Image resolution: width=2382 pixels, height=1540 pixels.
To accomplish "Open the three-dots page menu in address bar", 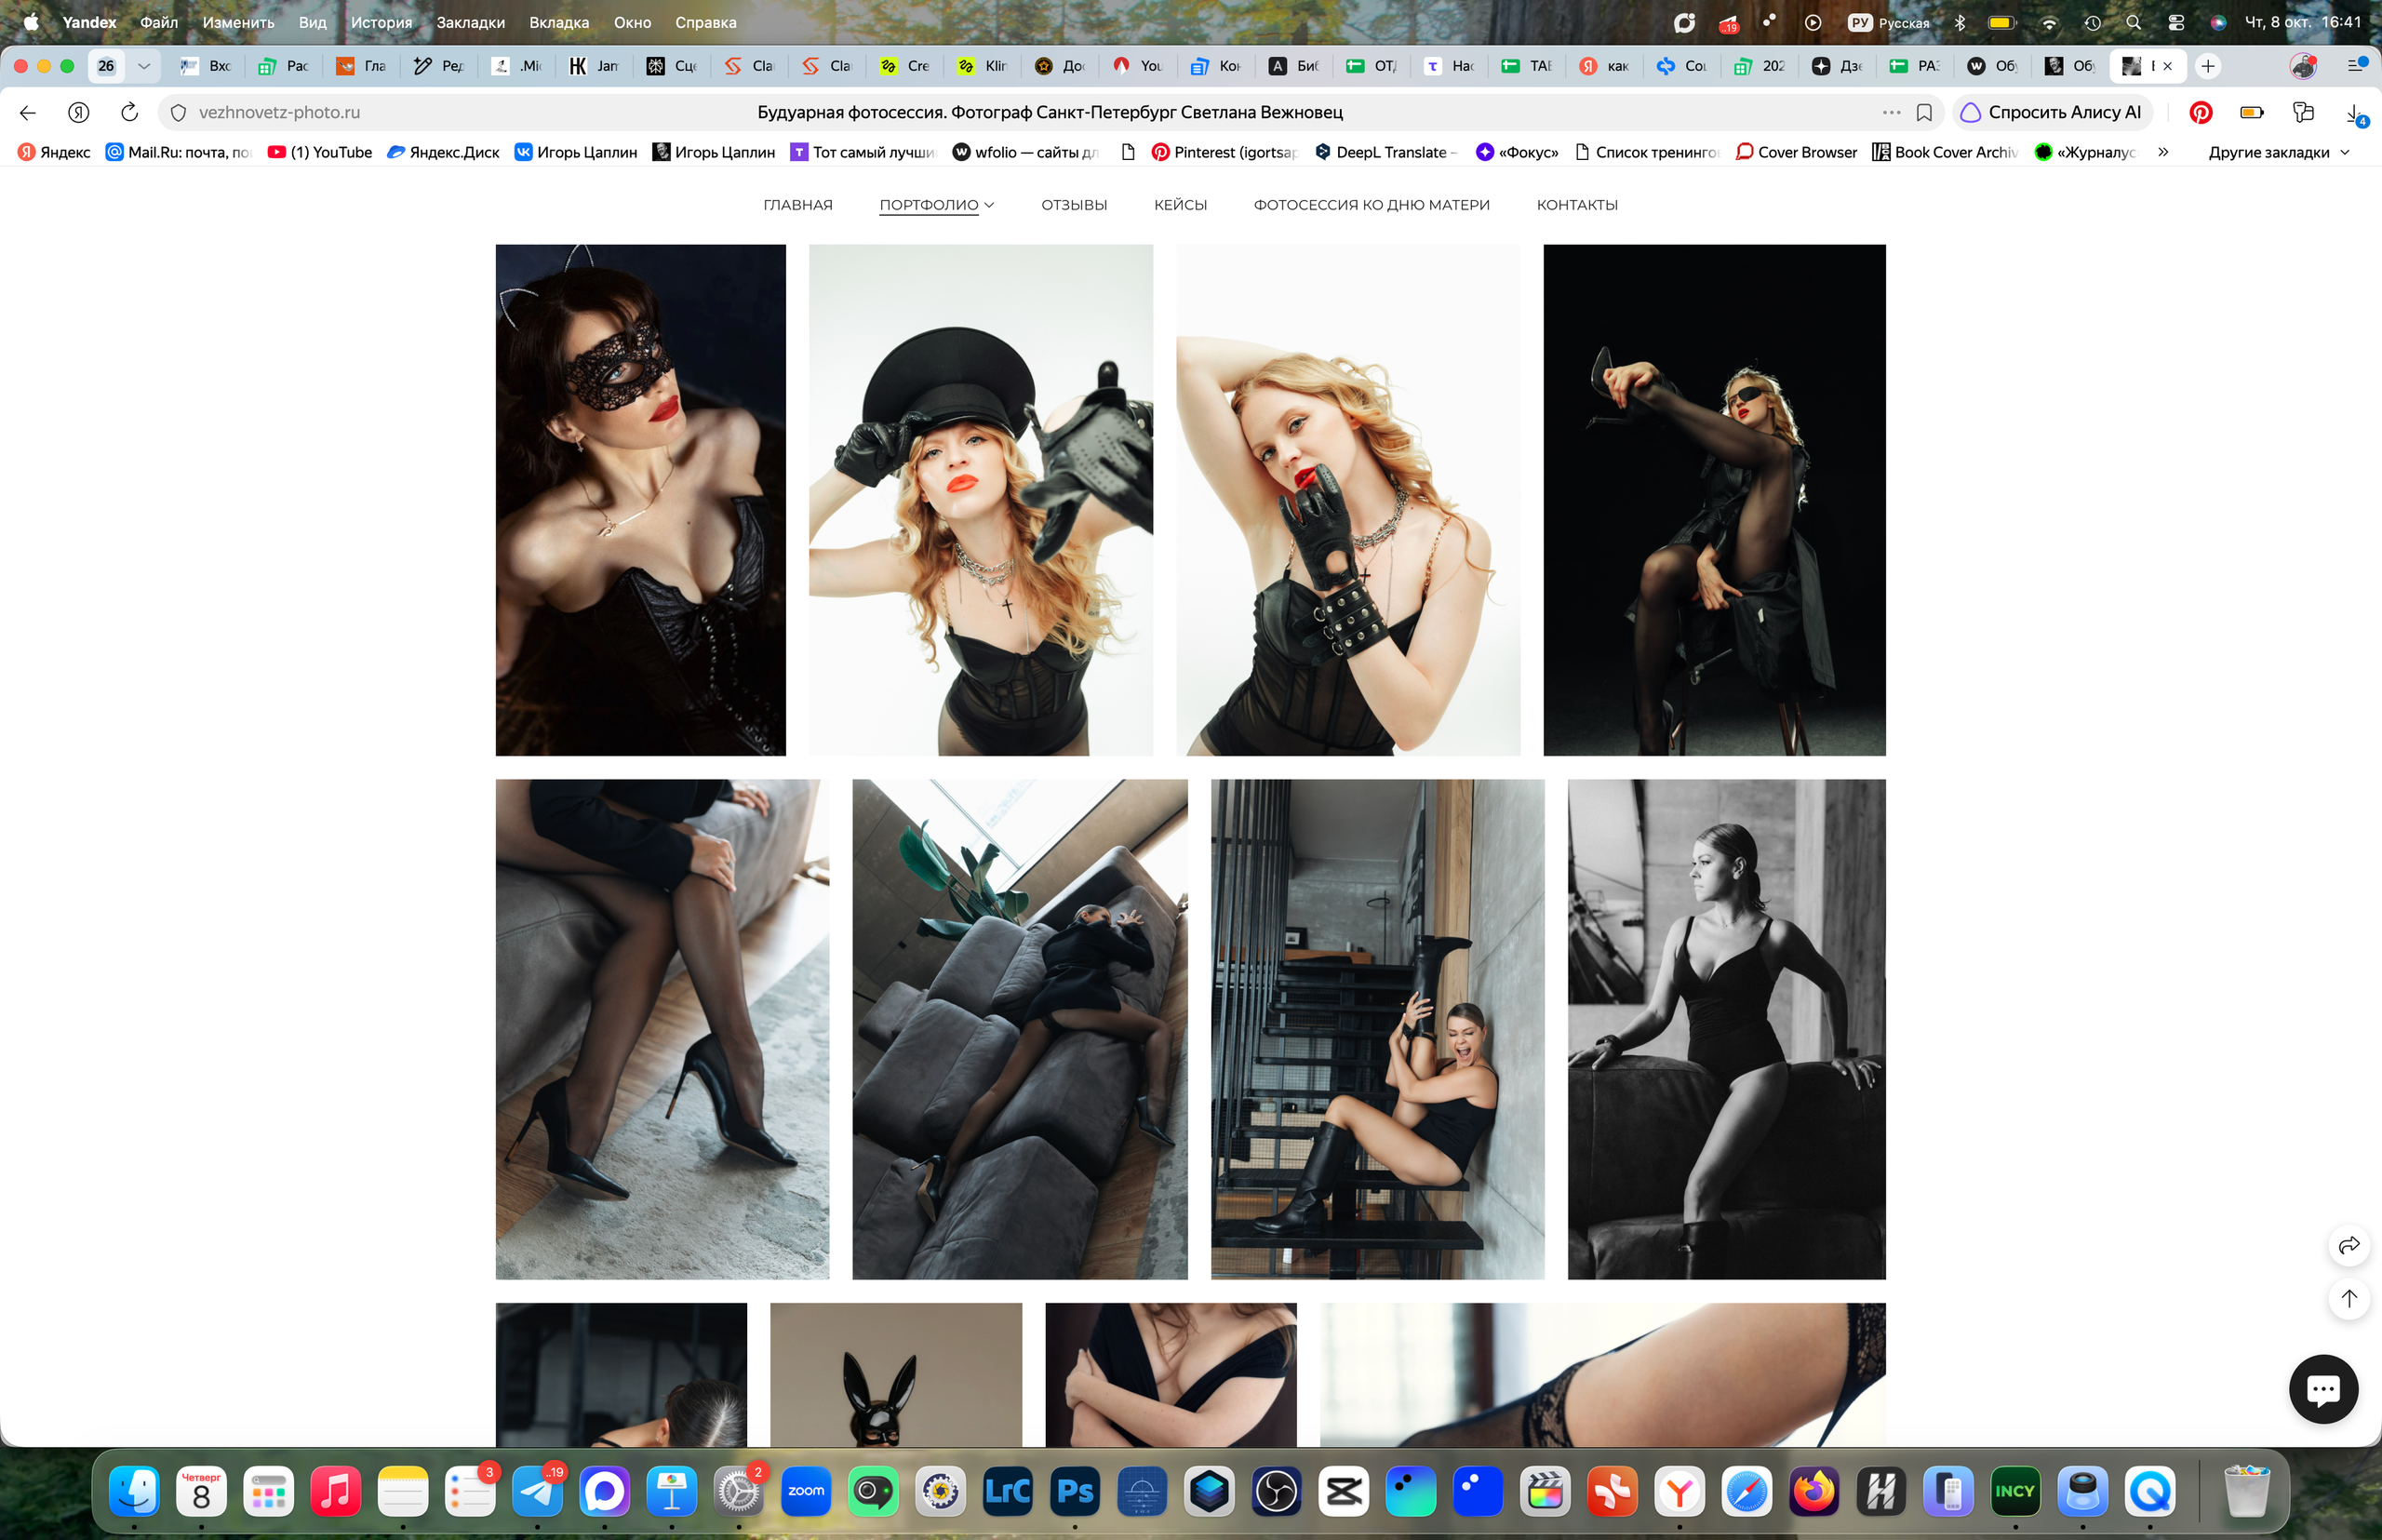I will [x=1891, y=112].
